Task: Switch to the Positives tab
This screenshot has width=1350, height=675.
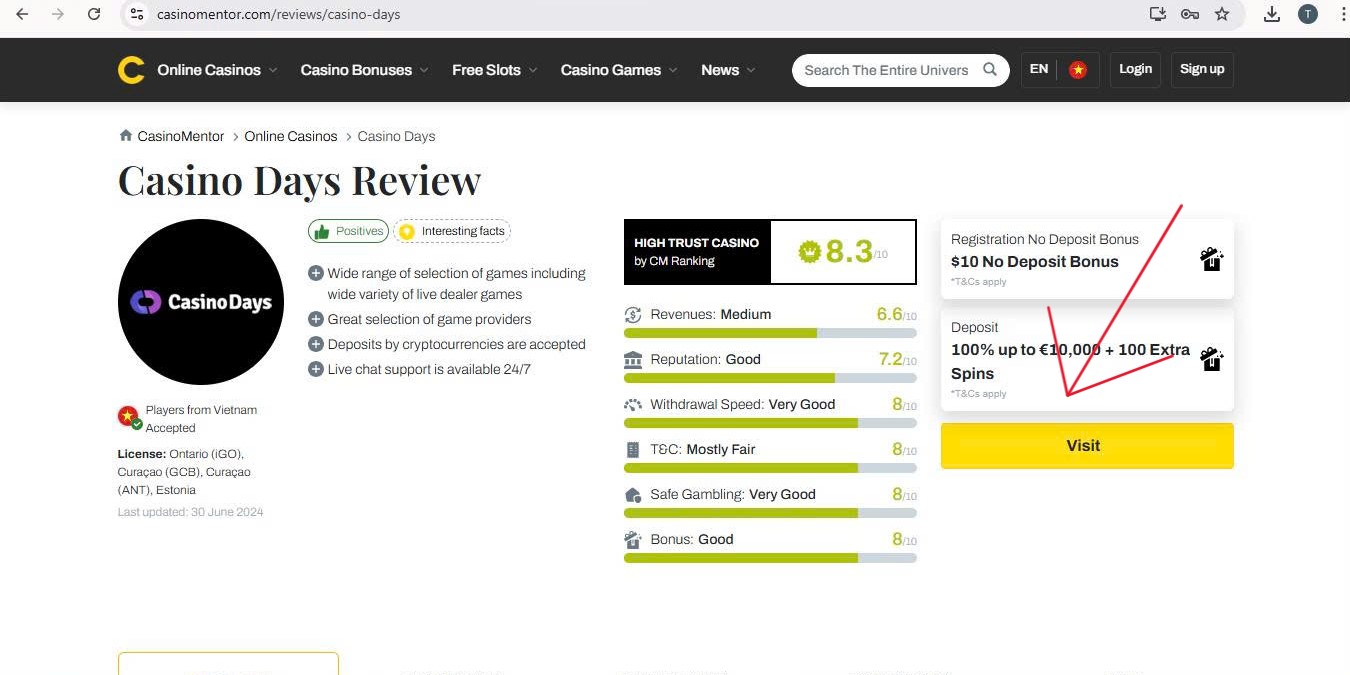Action: (x=348, y=231)
